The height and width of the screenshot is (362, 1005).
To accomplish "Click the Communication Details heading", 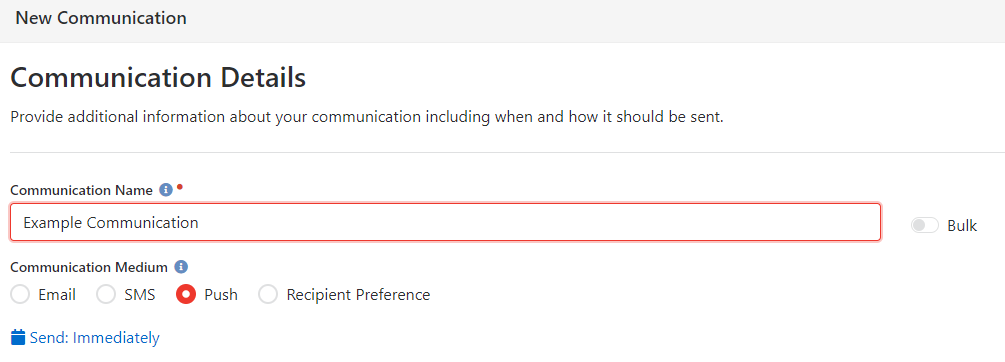I will (158, 78).
